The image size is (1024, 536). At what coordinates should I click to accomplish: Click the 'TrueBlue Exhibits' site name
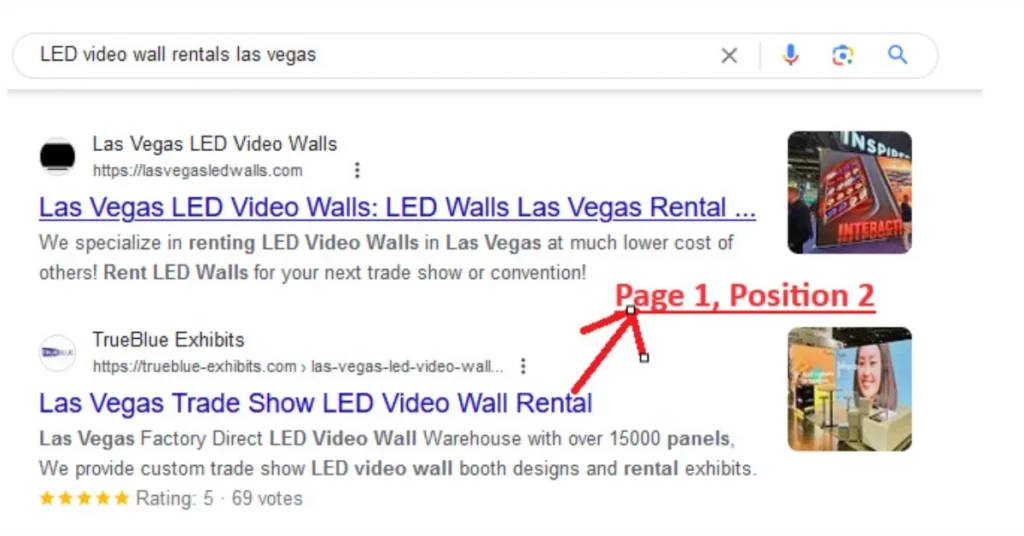(x=168, y=339)
